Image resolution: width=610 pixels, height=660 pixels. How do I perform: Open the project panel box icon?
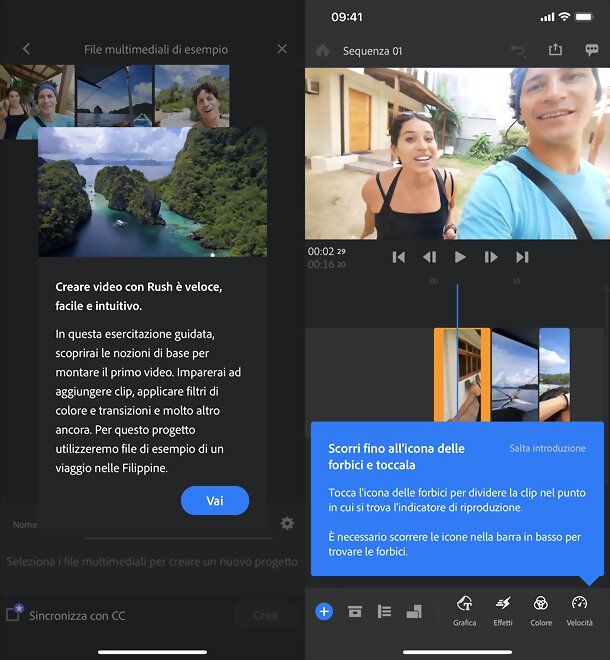(x=355, y=611)
